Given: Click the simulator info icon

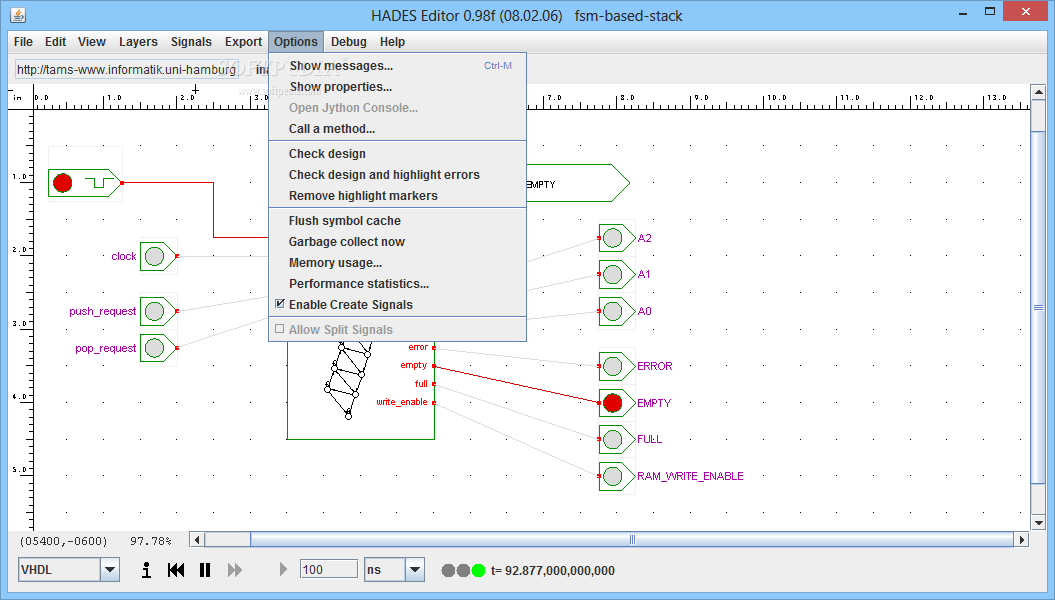Looking at the screenshot, I should click(x=146, y=570).
